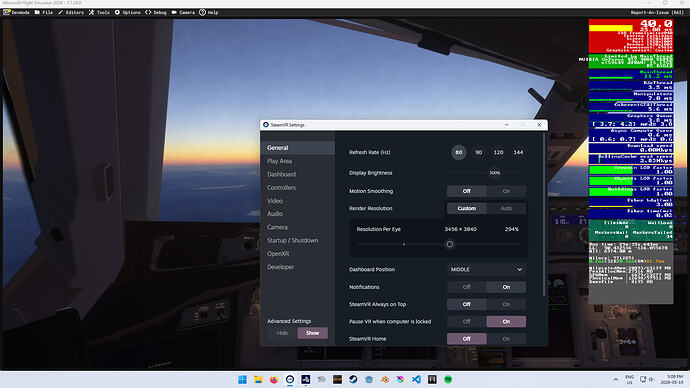Hide Advanced Settings
This screenshot has width=690, height=388.
click(x=282, y=333)
